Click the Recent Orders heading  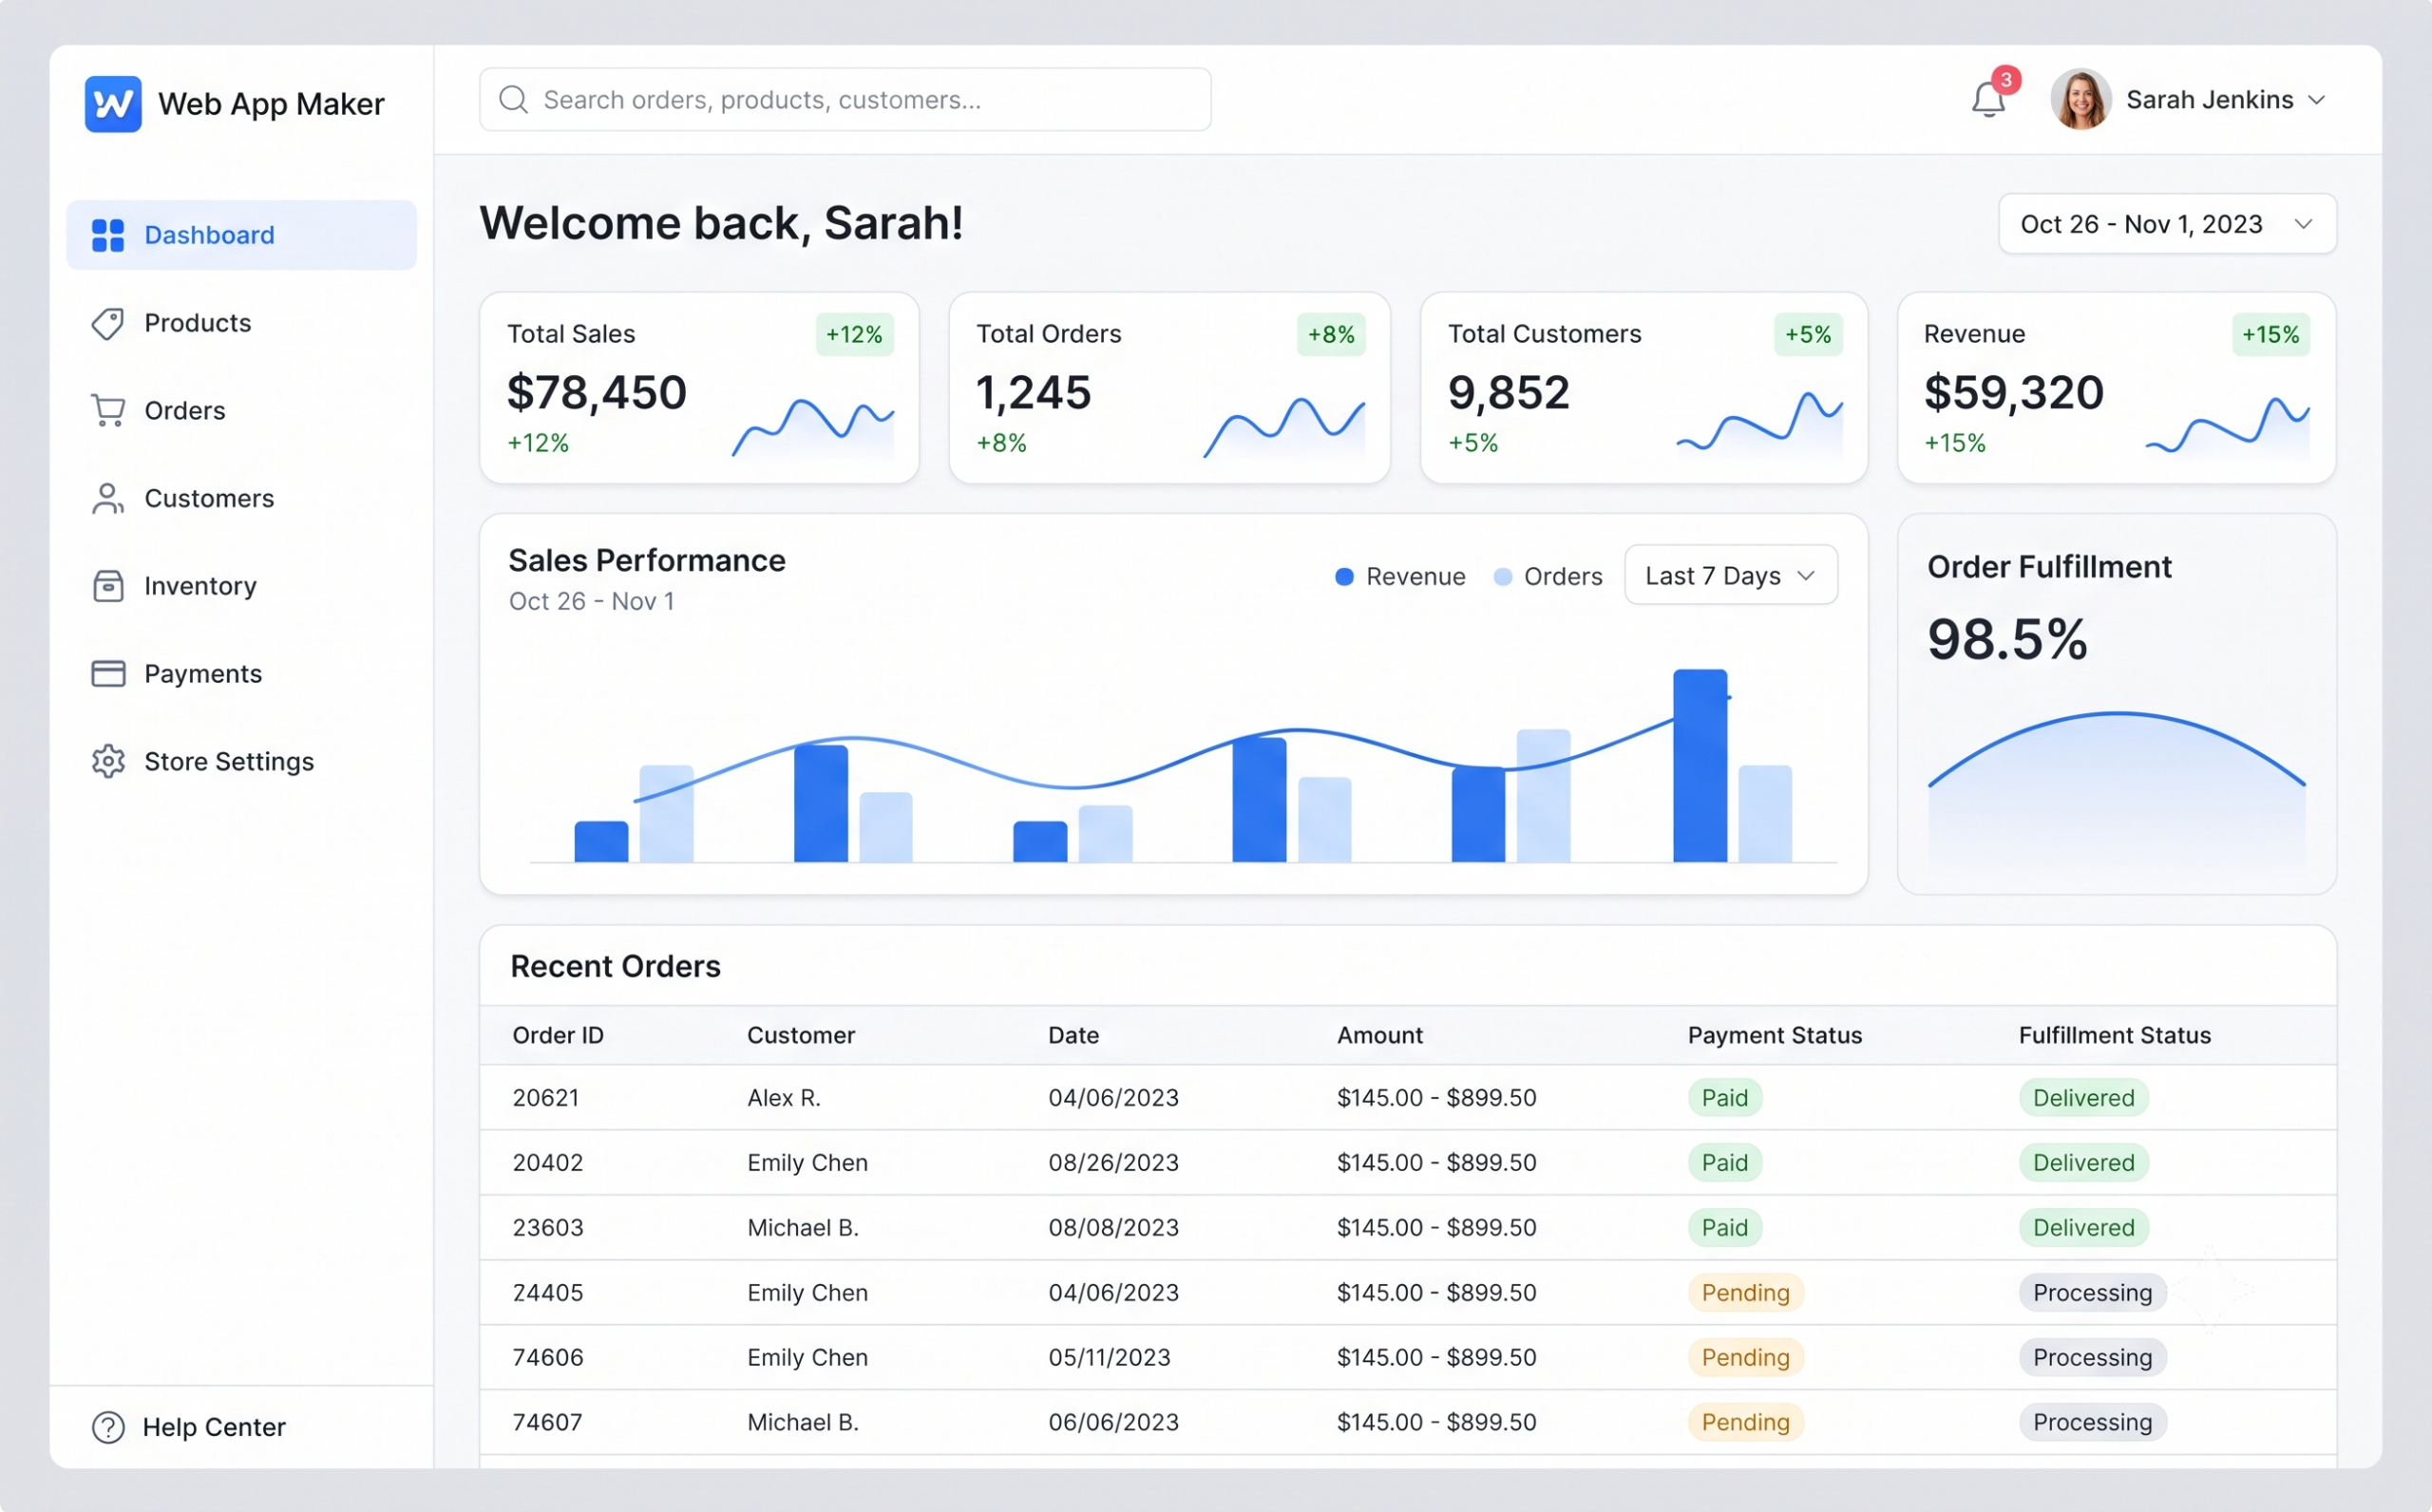615,966
